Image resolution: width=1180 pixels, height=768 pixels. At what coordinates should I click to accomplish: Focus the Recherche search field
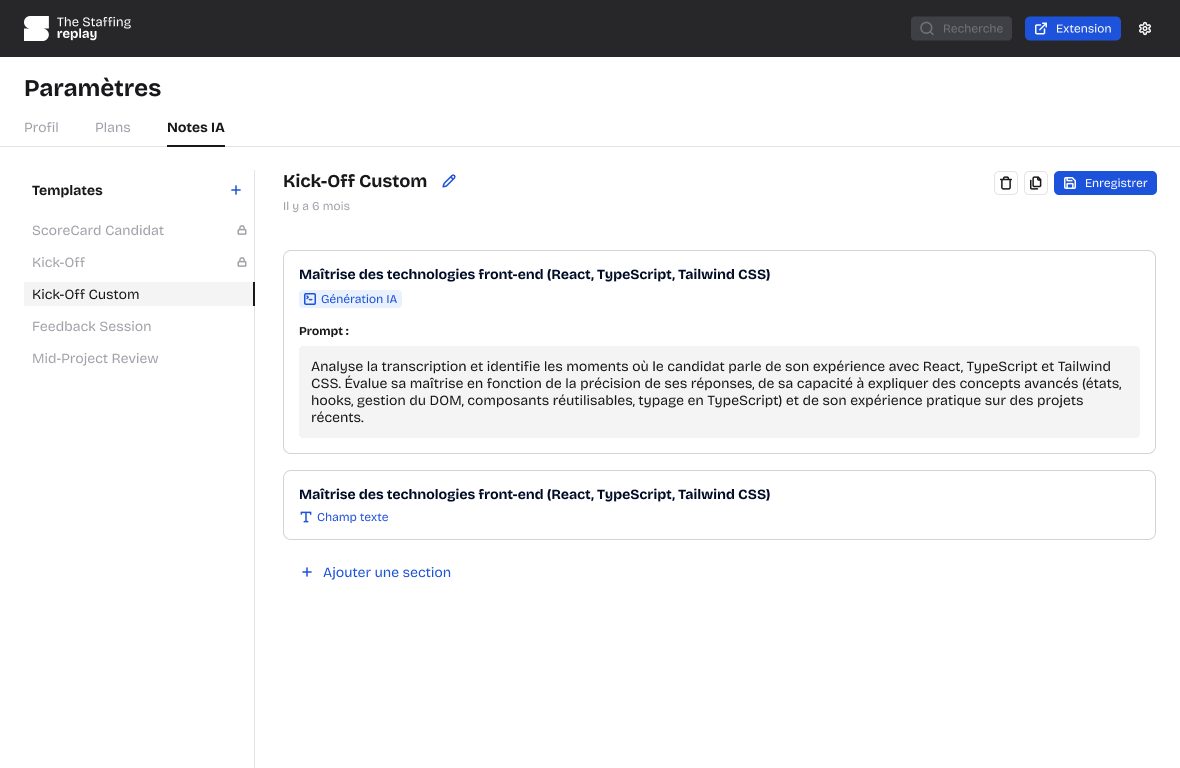961,29
